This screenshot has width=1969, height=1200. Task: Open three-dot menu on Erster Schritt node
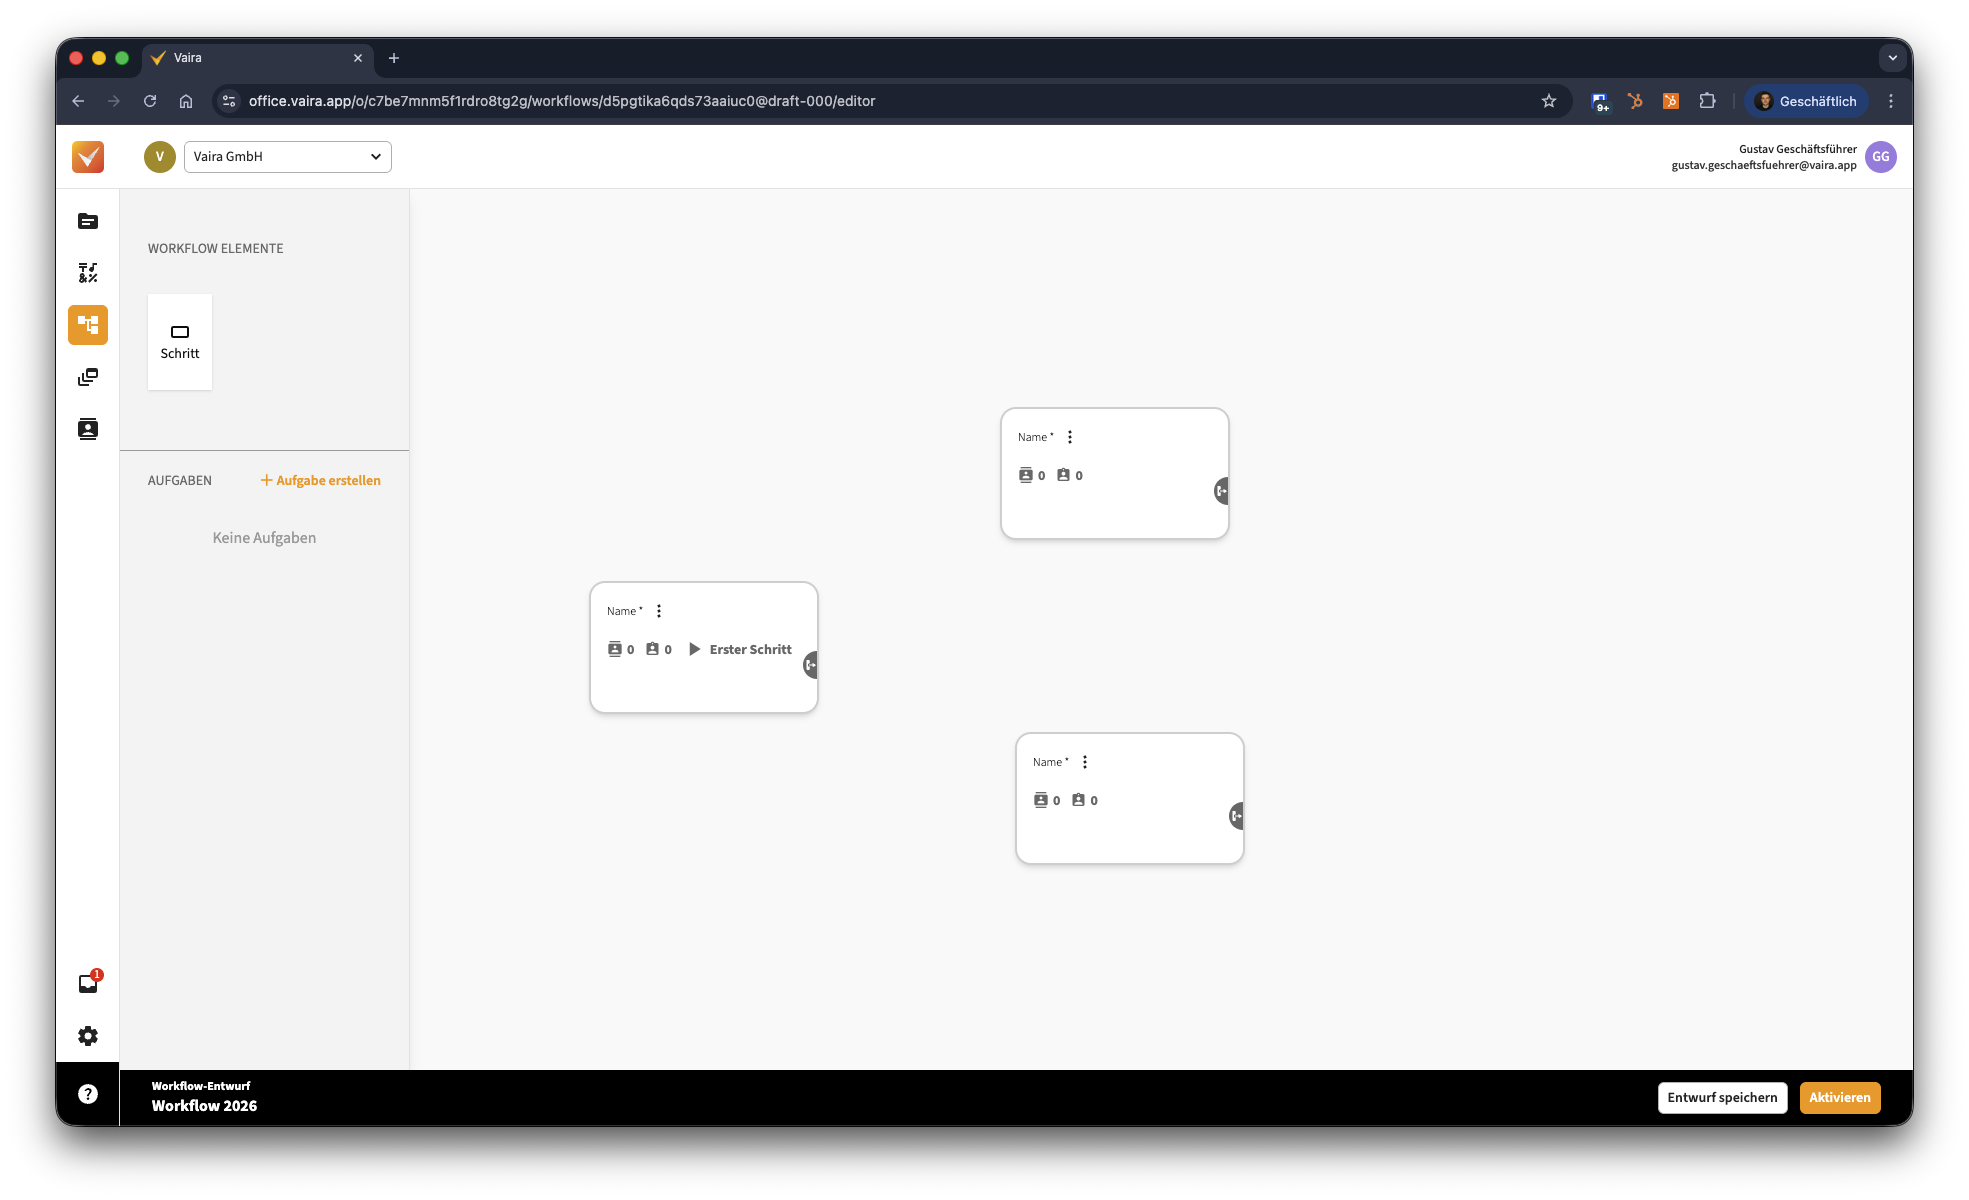click(659, 611)
